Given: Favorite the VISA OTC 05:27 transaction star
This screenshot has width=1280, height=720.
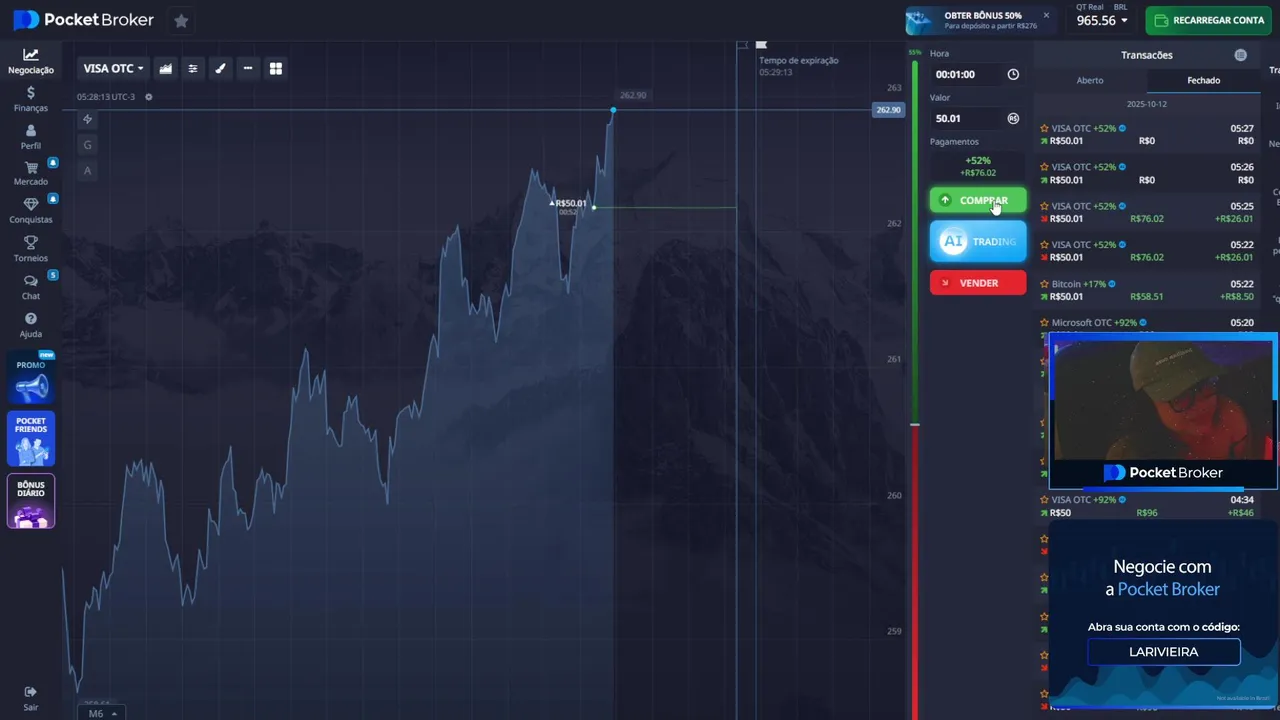Looking at the screenshot, I should [x=1044, y=128].
